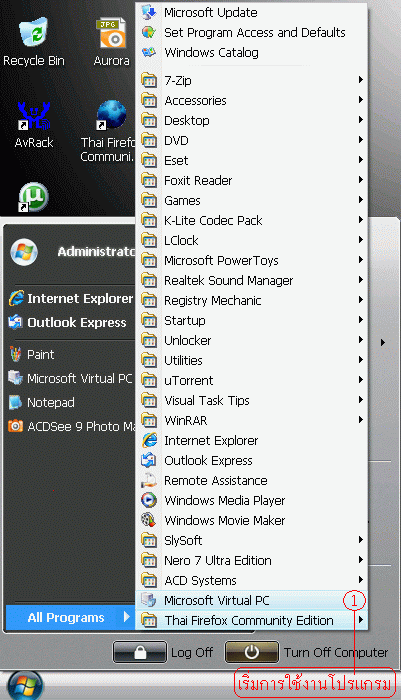Click the Internet Explorer icon in pinned list
This screenshot has height=700, width=401.
(x=16, y=298)
